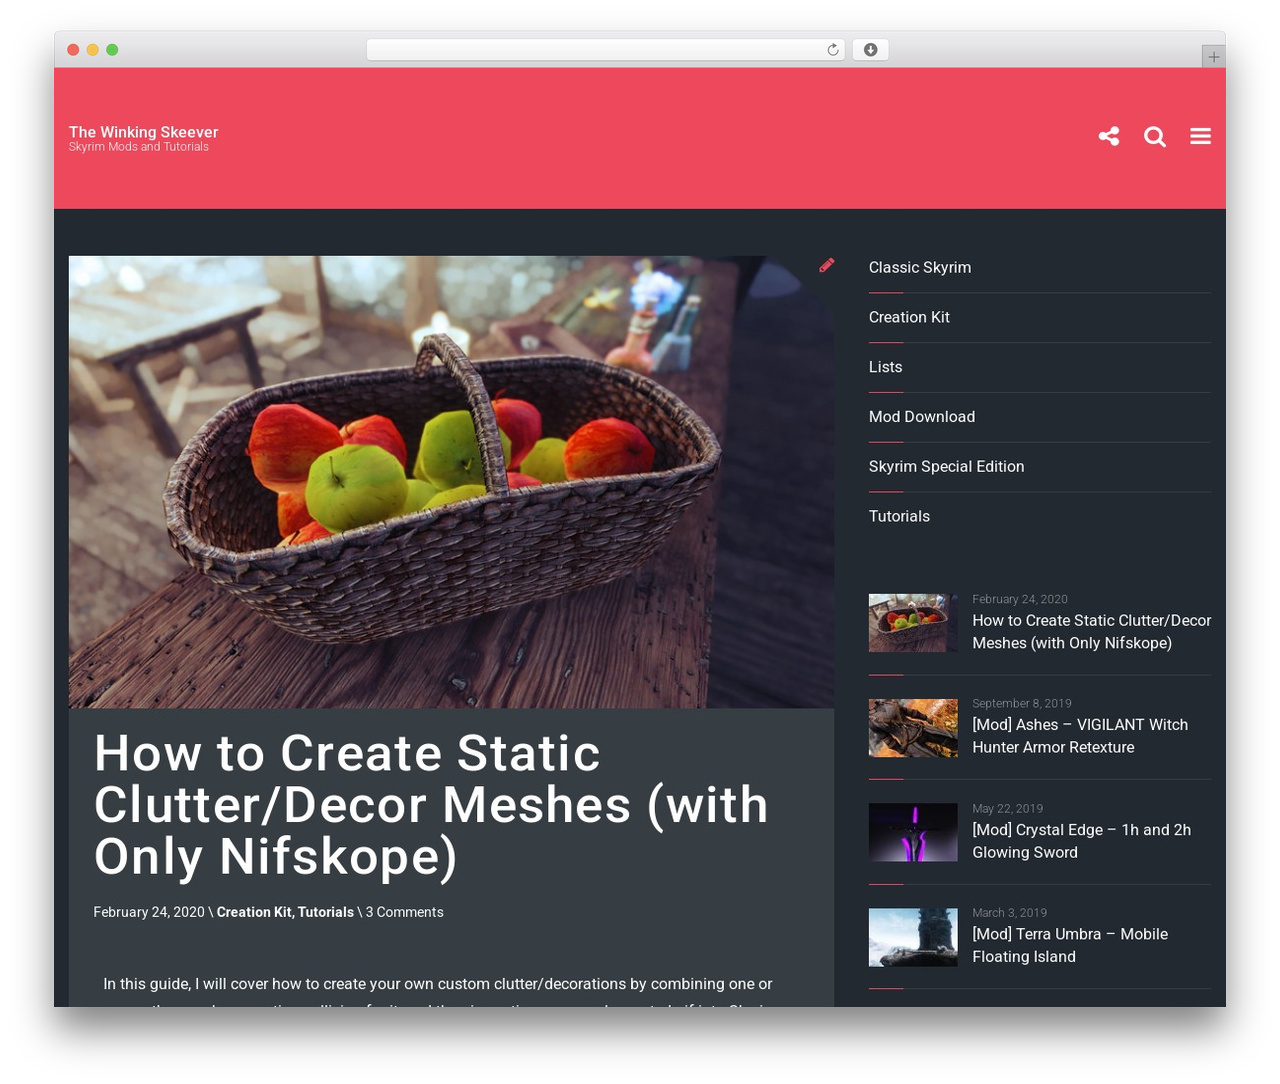Open the Ashes witch hunter armor thumbnail
Image resolution: width=1280 pixels, height=1084 pixels.
(913, 728)
